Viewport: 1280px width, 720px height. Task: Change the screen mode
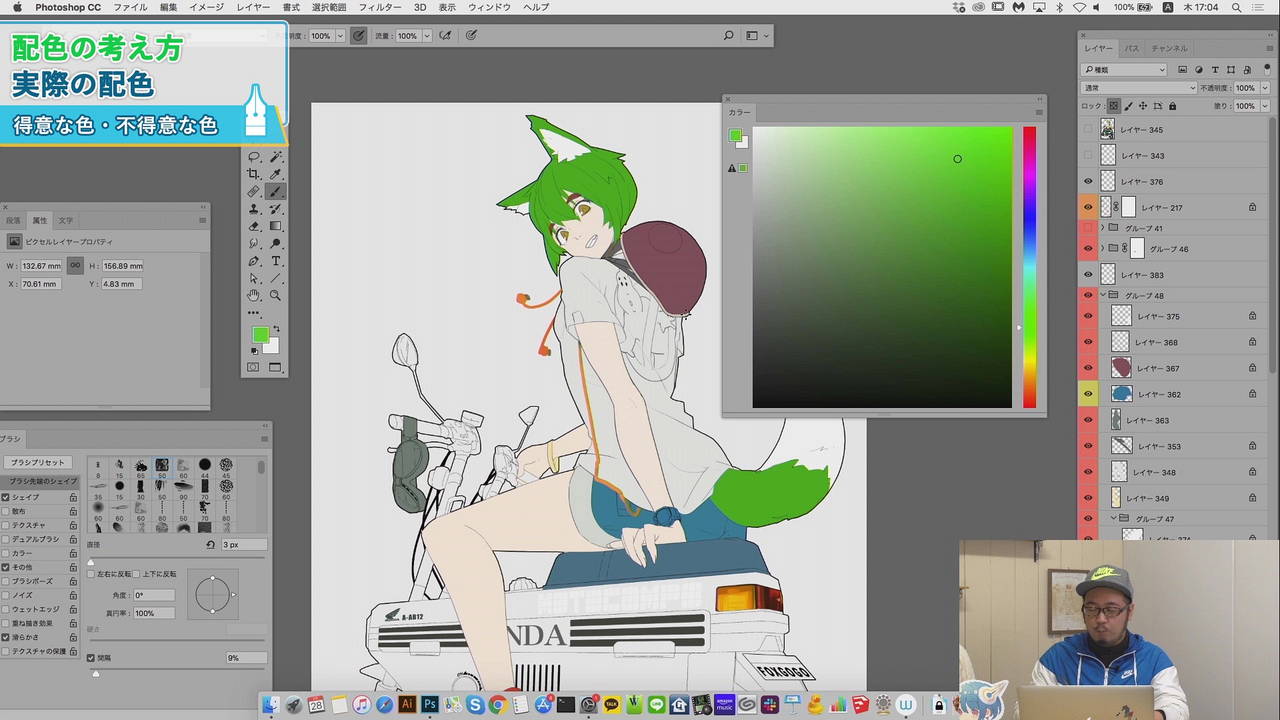pyautogui.click(x=276, y=367)
